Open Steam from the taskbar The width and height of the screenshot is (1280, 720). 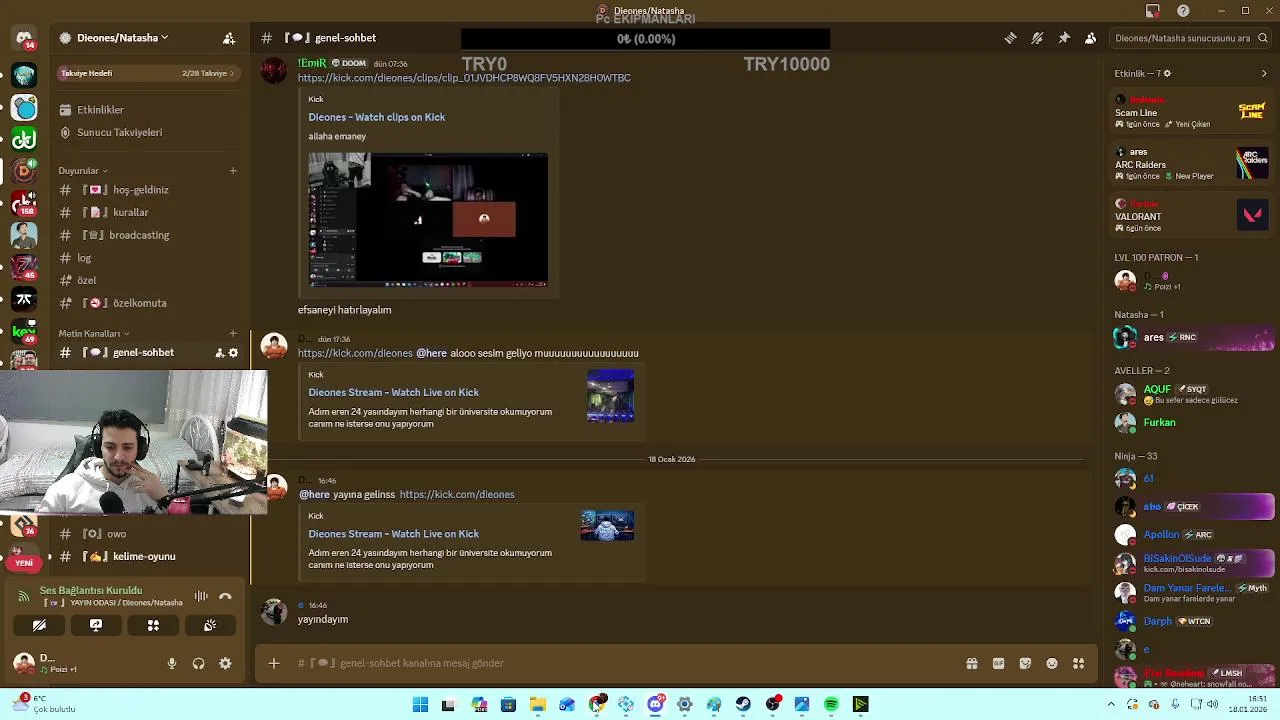click(743, 705)
